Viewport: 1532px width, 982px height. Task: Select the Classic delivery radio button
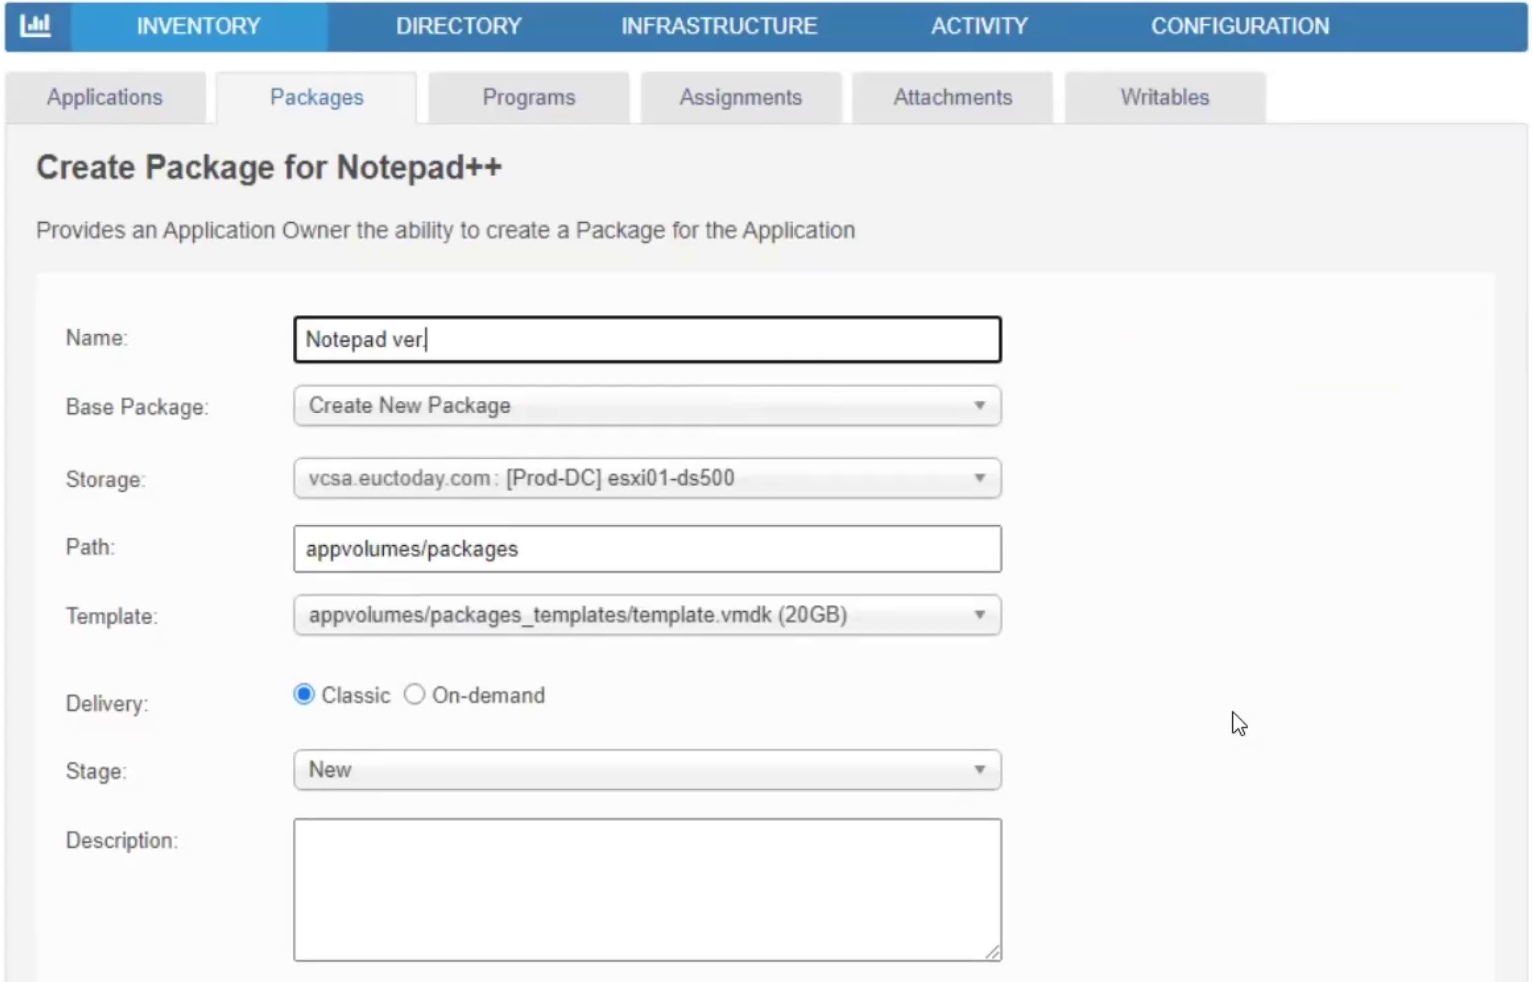[303, 694]
